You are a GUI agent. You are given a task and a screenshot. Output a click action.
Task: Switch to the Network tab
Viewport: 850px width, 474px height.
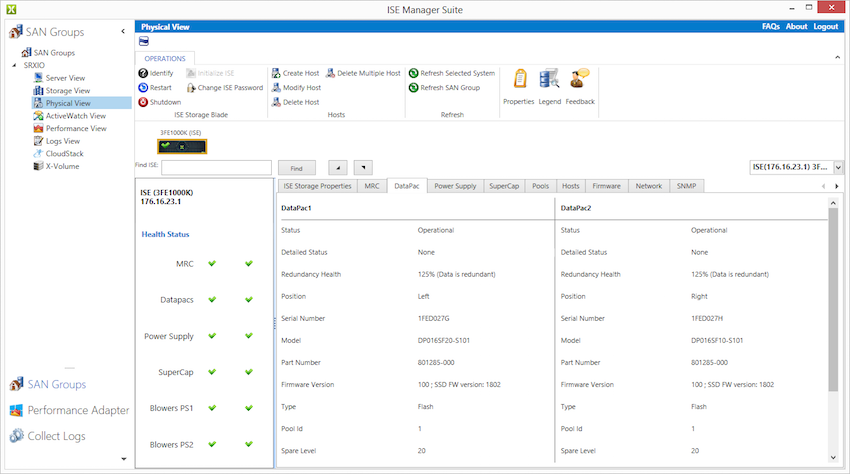click(649, 186)
